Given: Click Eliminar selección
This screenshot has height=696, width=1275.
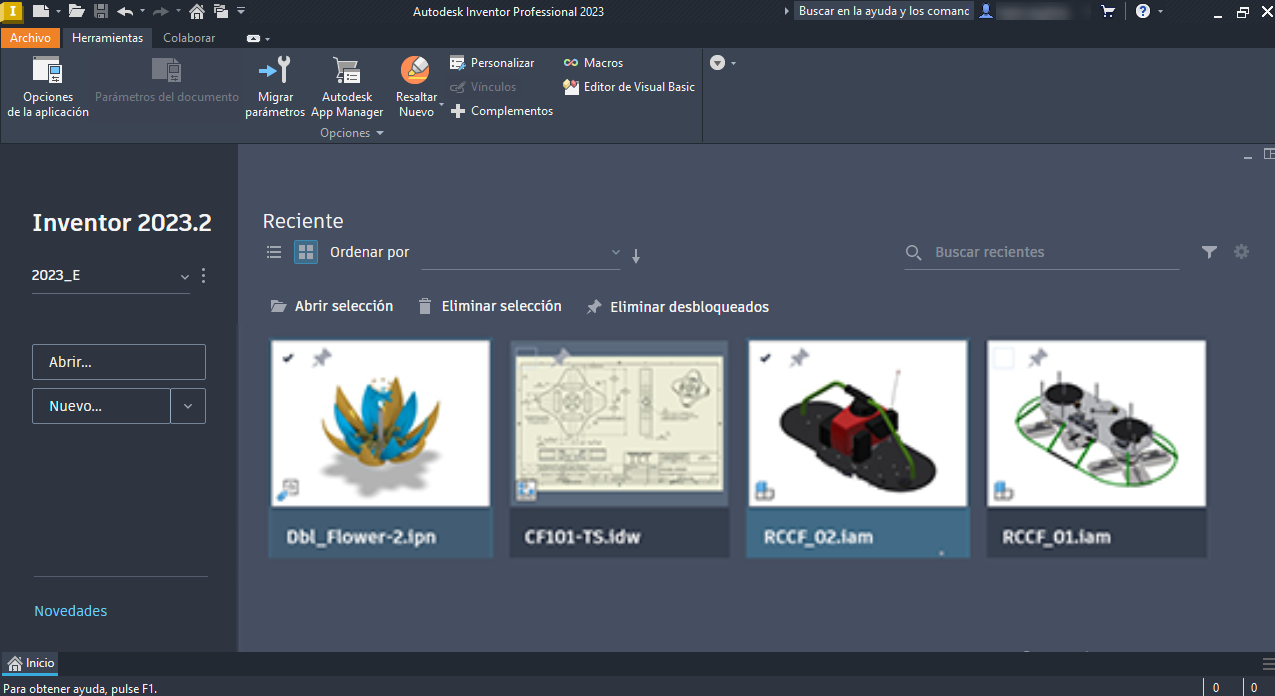Looking at the screenshot, I should pos(489,307).
